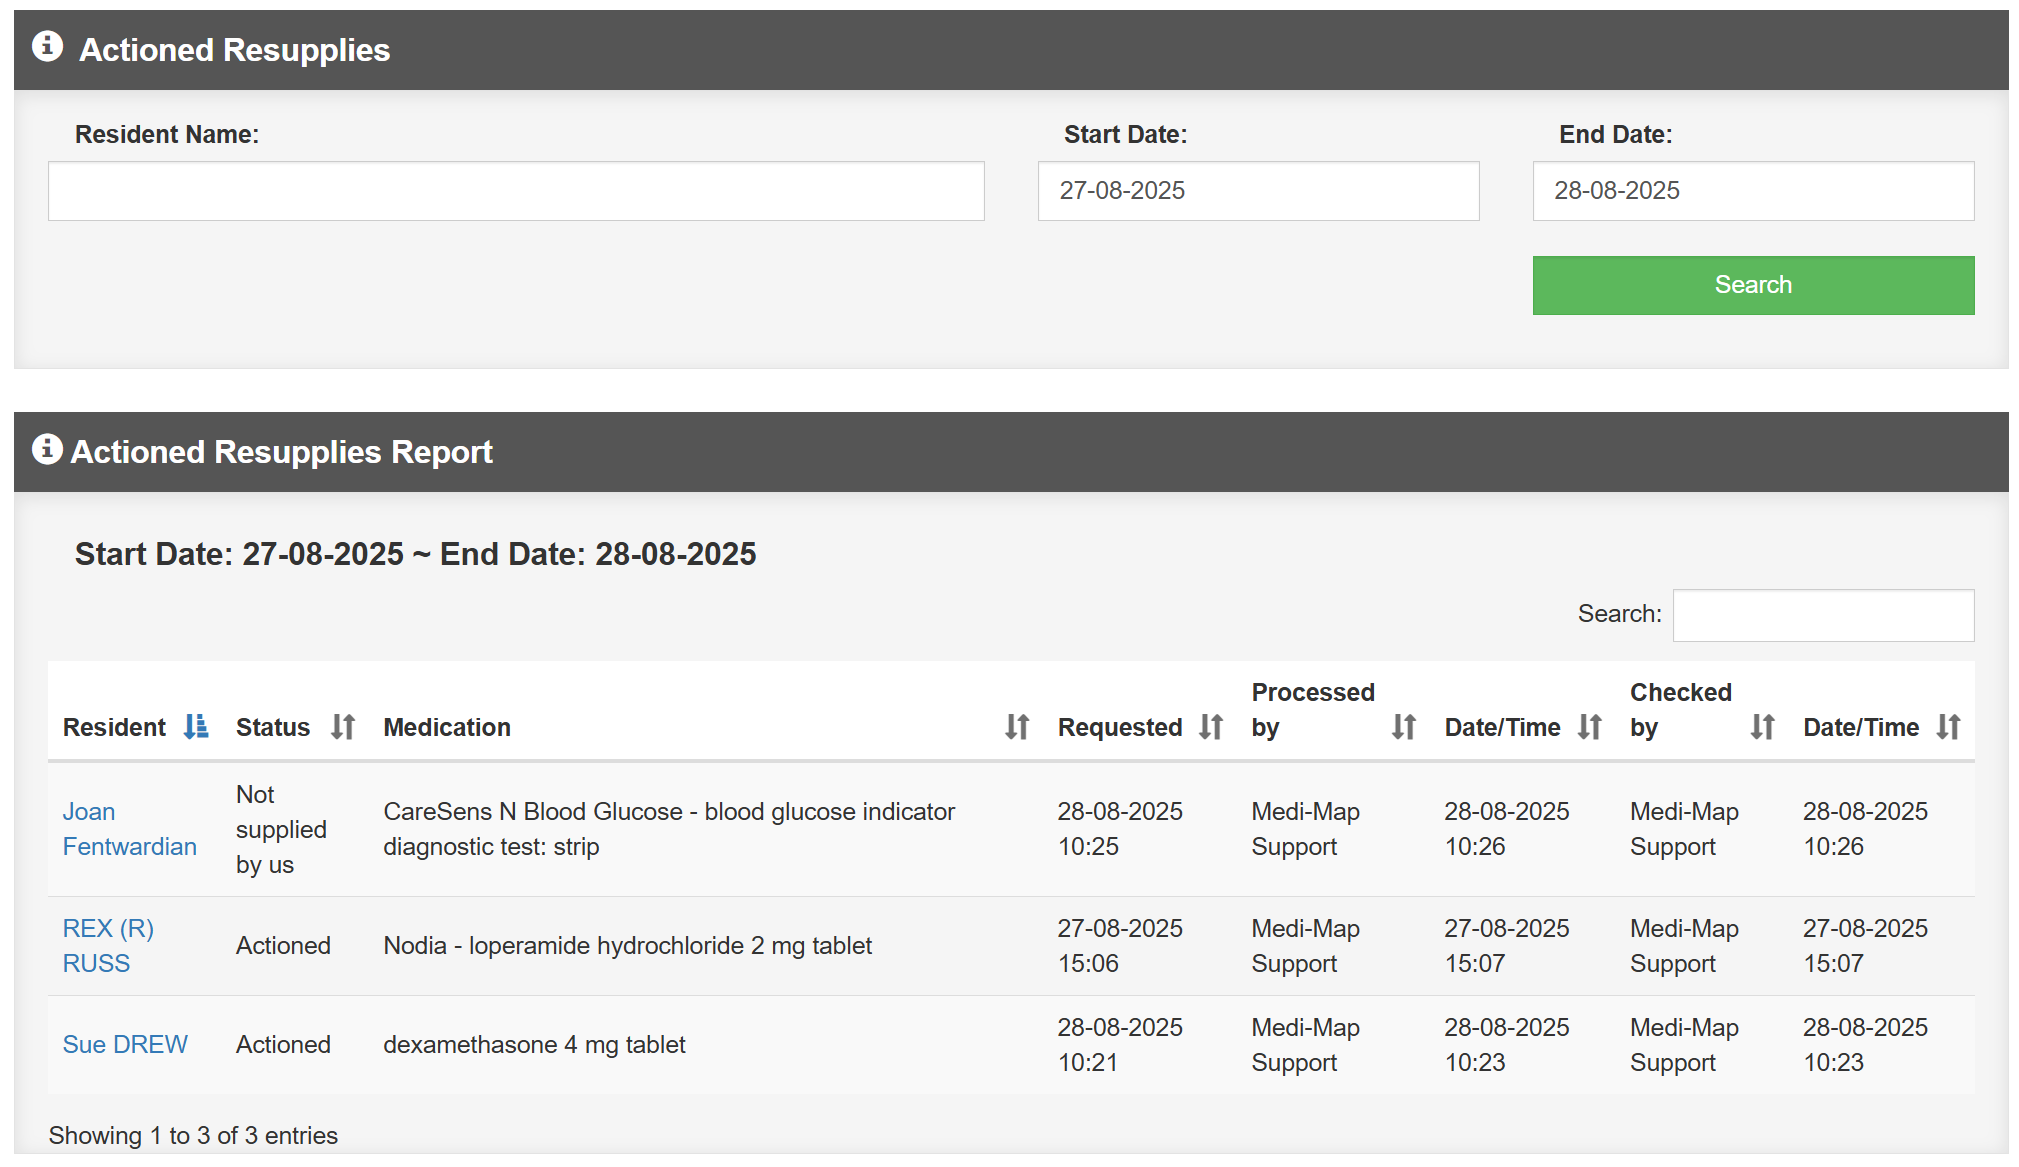Open Sue DREW resident link
Image resolution: width=2019 pixels, height=1167 pixels.
click(x=125, y=1044)
